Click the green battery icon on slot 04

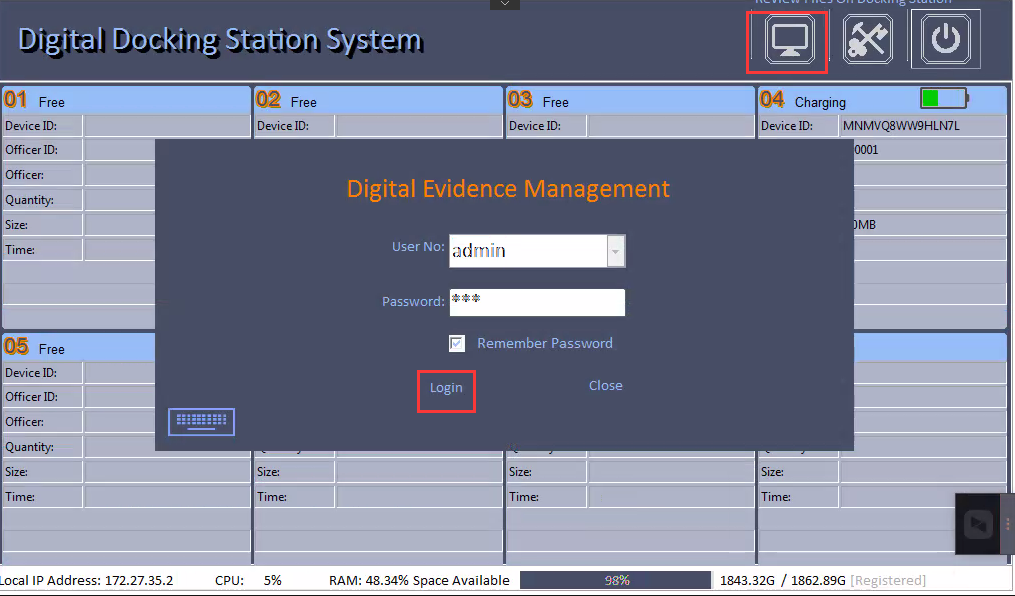943,98
